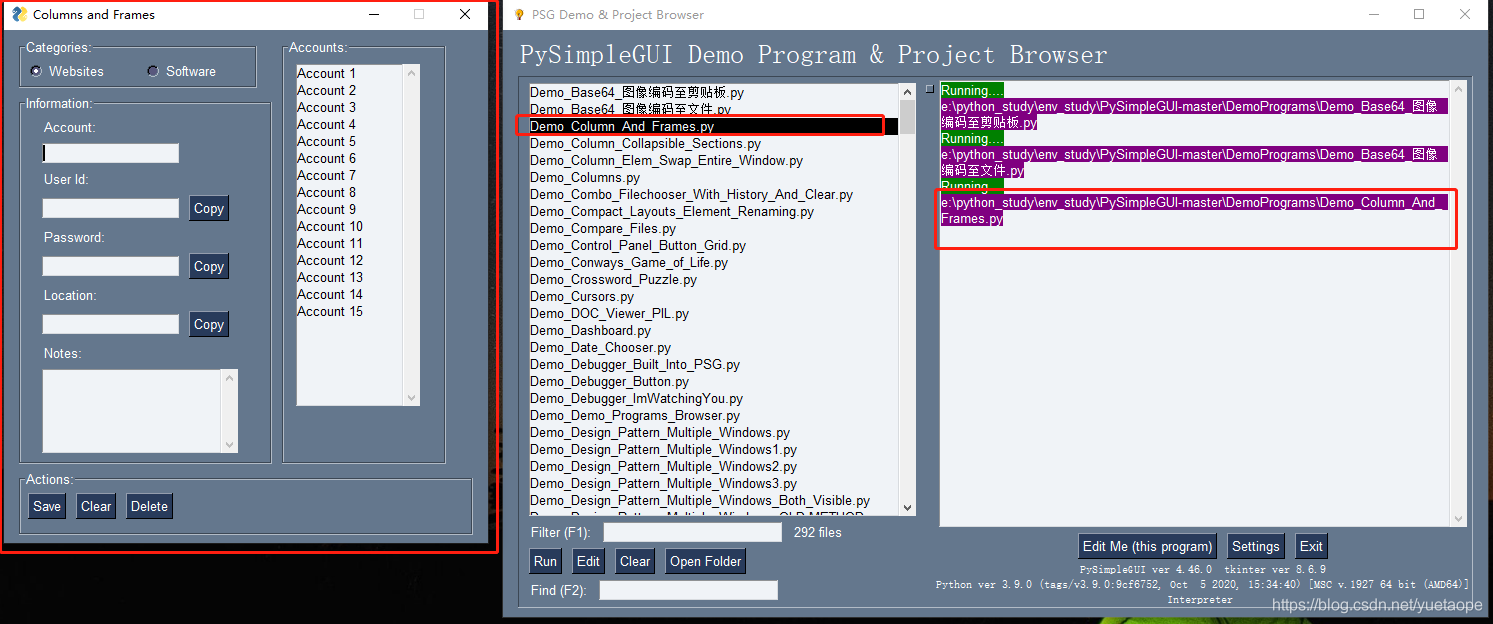Click the Account input field
Screen dimensions: 1493x624
click(110, 153)
